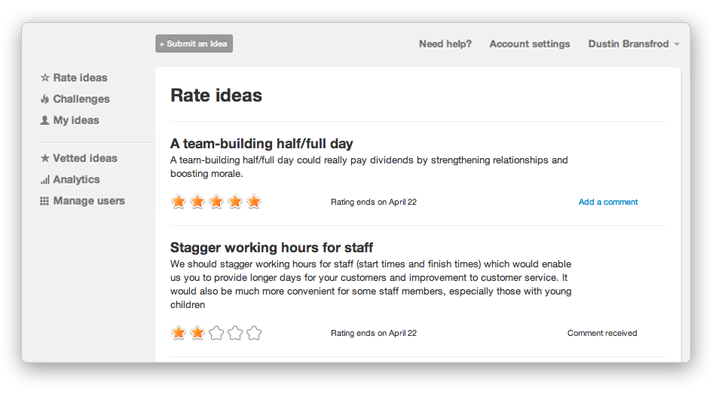The height and width of the screenshot is (418, 714).
Task: Give stagger working hours idea five stars
Action: [x=254, y=333]
